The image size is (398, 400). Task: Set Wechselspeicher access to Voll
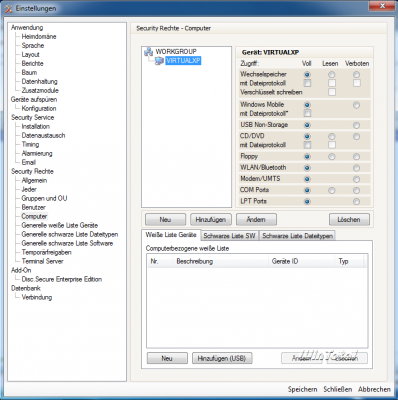[x=307, y=74]
